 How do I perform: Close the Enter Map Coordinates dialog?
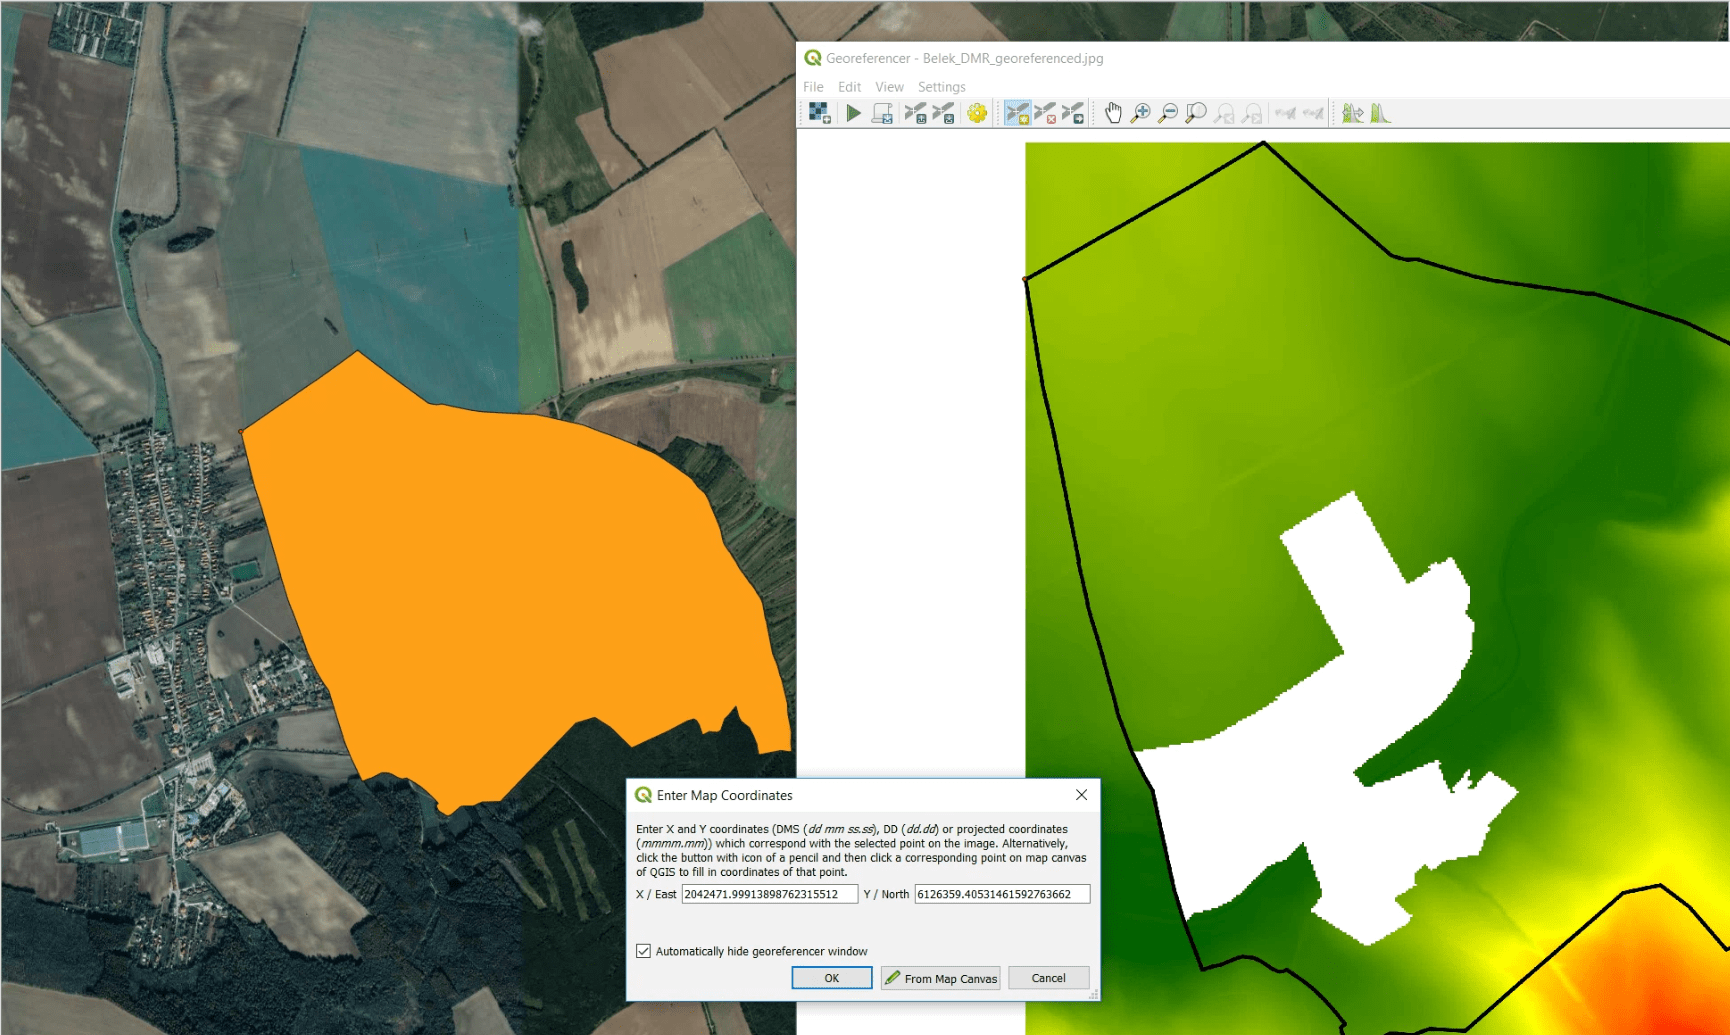click(1081, 795)
